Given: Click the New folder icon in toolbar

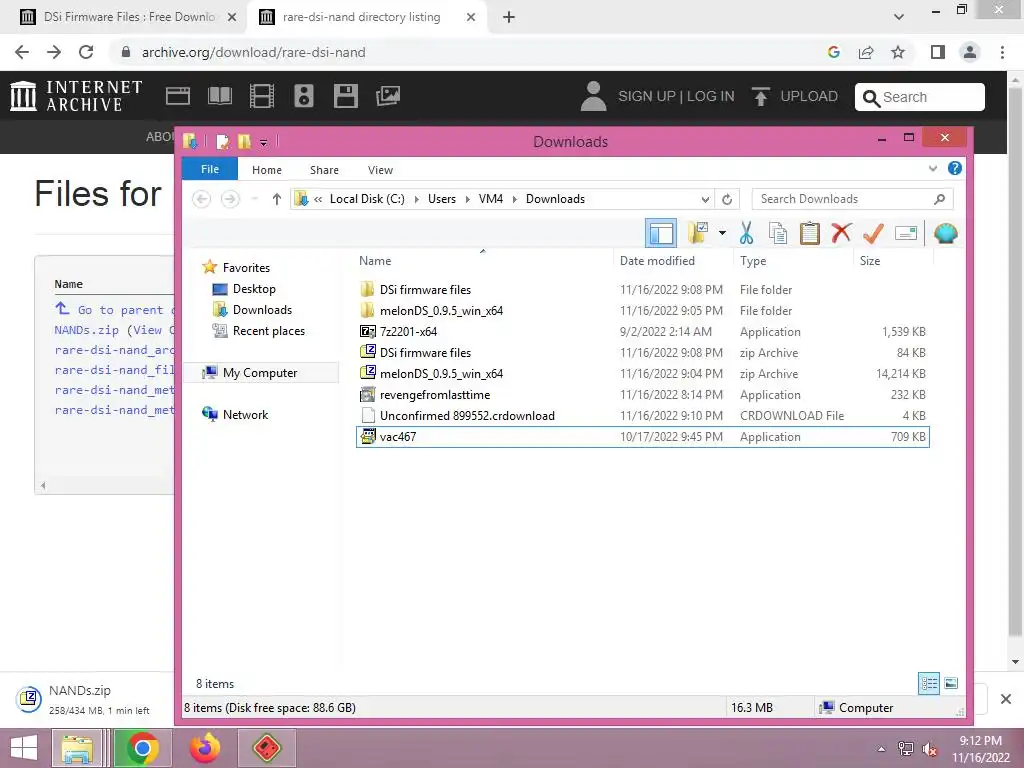Looking at the screenshot, I should [x=698, y=233].
